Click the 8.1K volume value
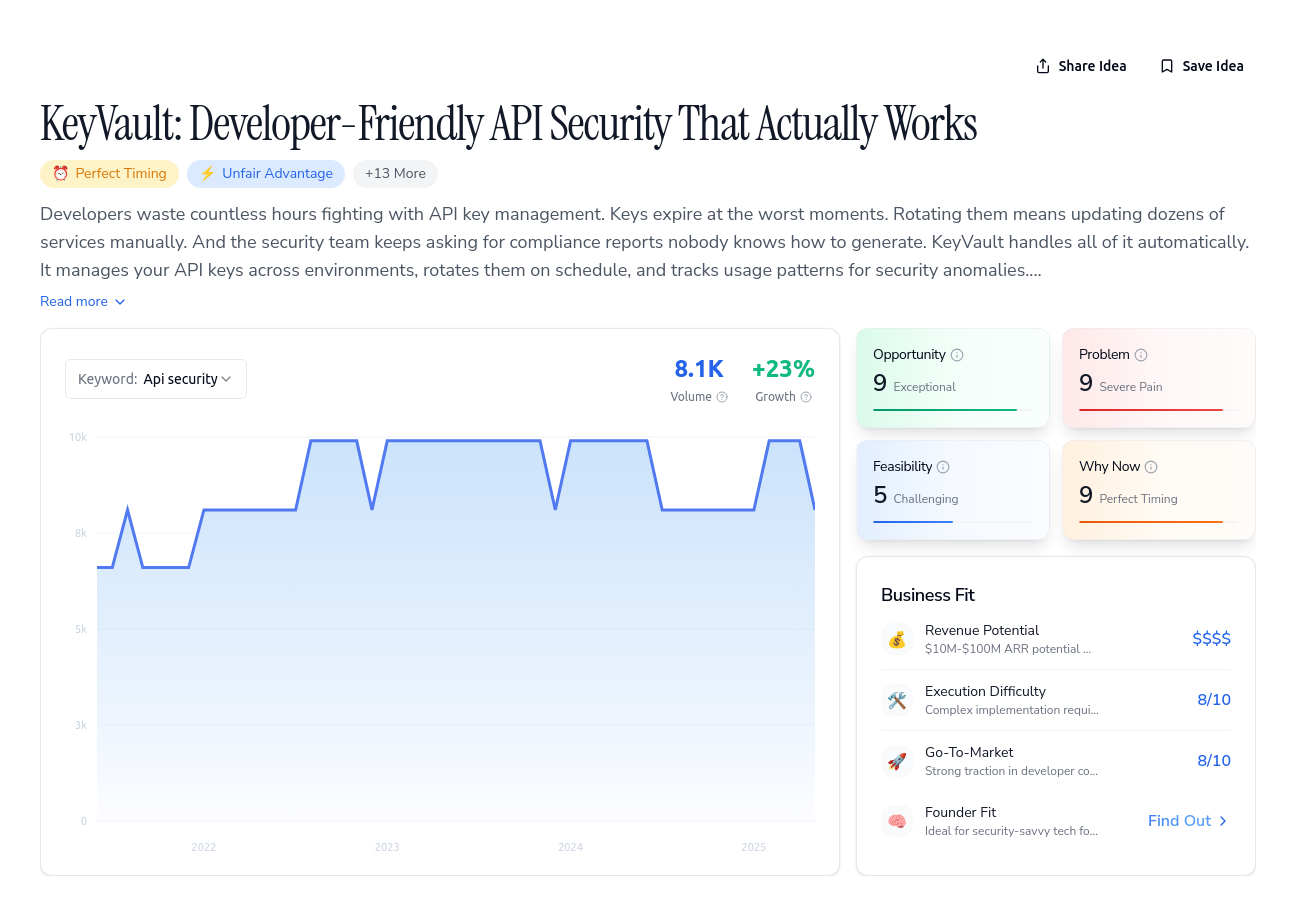Screen dimensions: 1296x916 coord(699,369)
